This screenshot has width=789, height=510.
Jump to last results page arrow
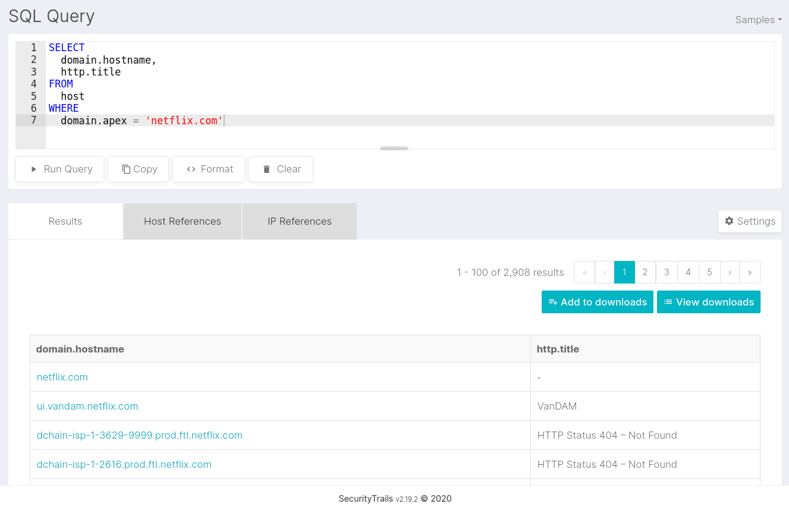[x=750, y=272]
